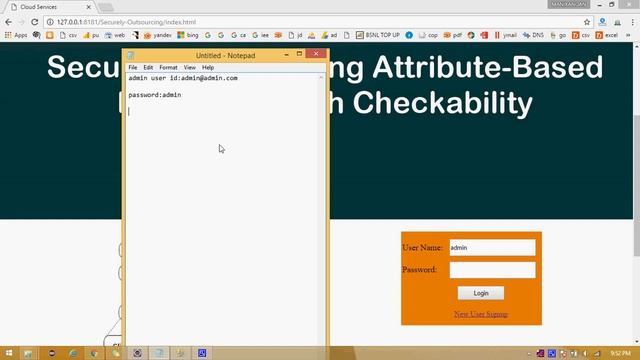This screenshot has width=640, height=360.
Task: Show more bookmarks with overflow chevron
Action: click(628, 35)
